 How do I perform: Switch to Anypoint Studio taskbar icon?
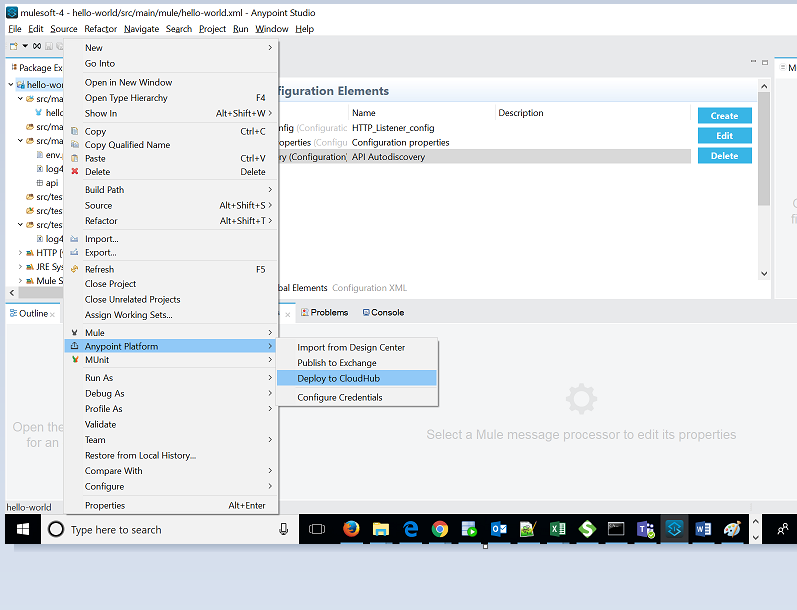(x=674, y=529)
